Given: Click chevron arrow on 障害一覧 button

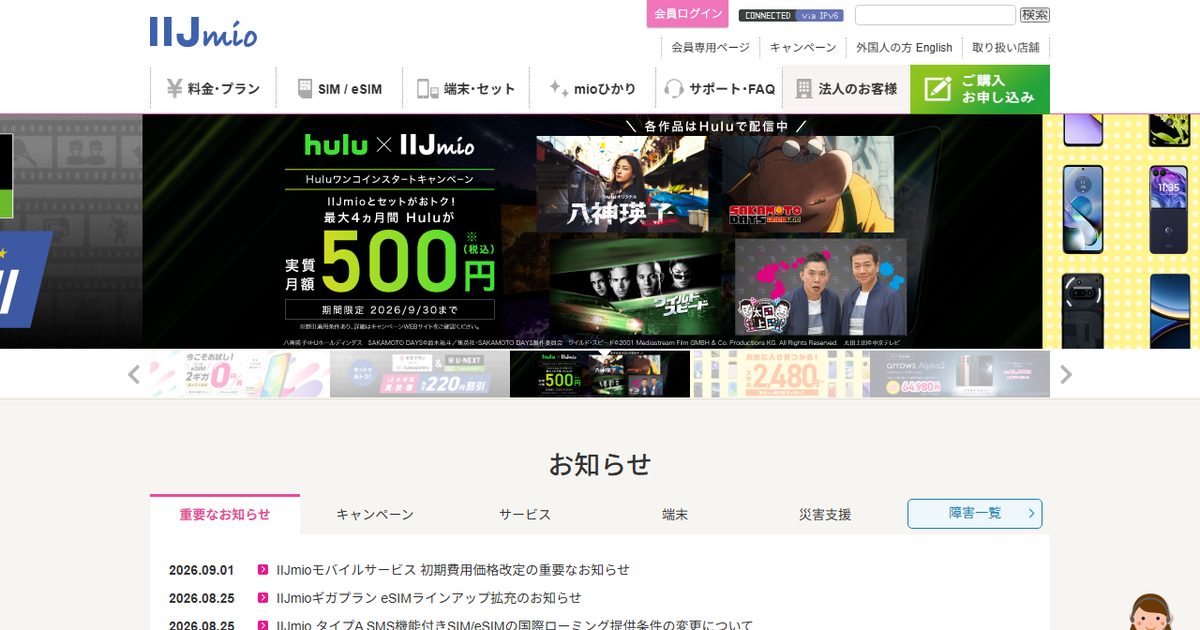Looking at the screenshot, I should pyautogui.click(x=1031, y=514).
